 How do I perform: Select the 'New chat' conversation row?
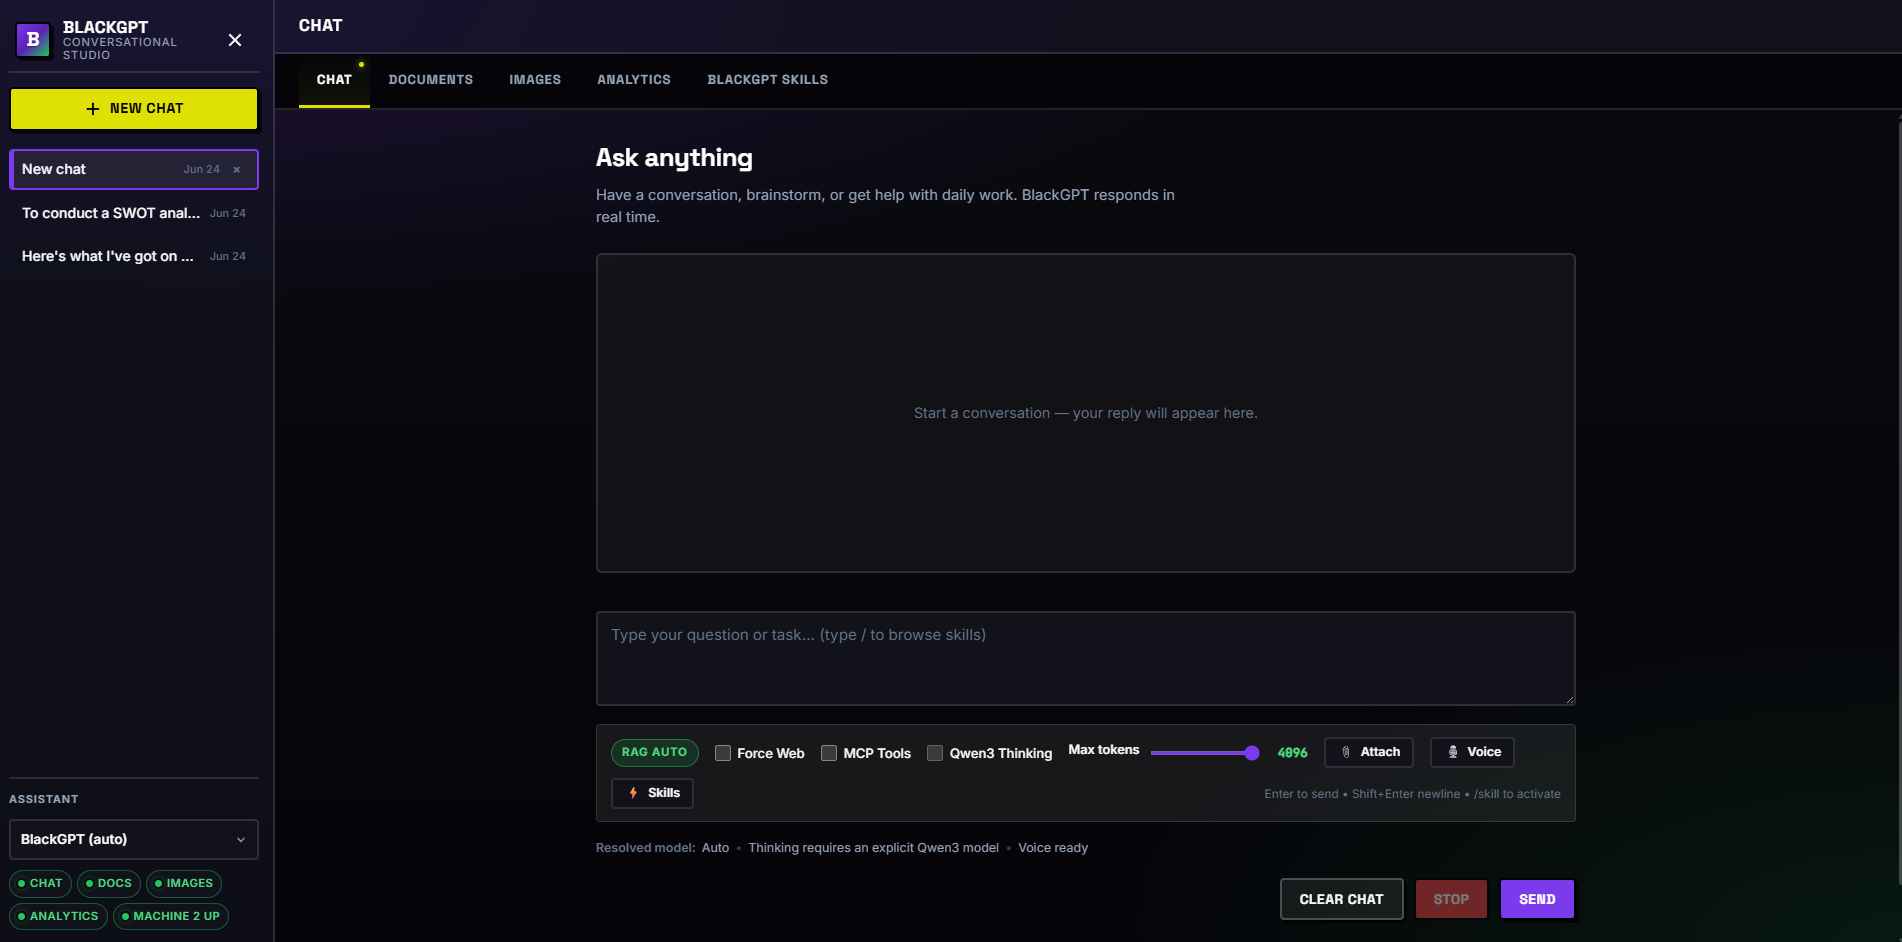[x=134, y=170]
